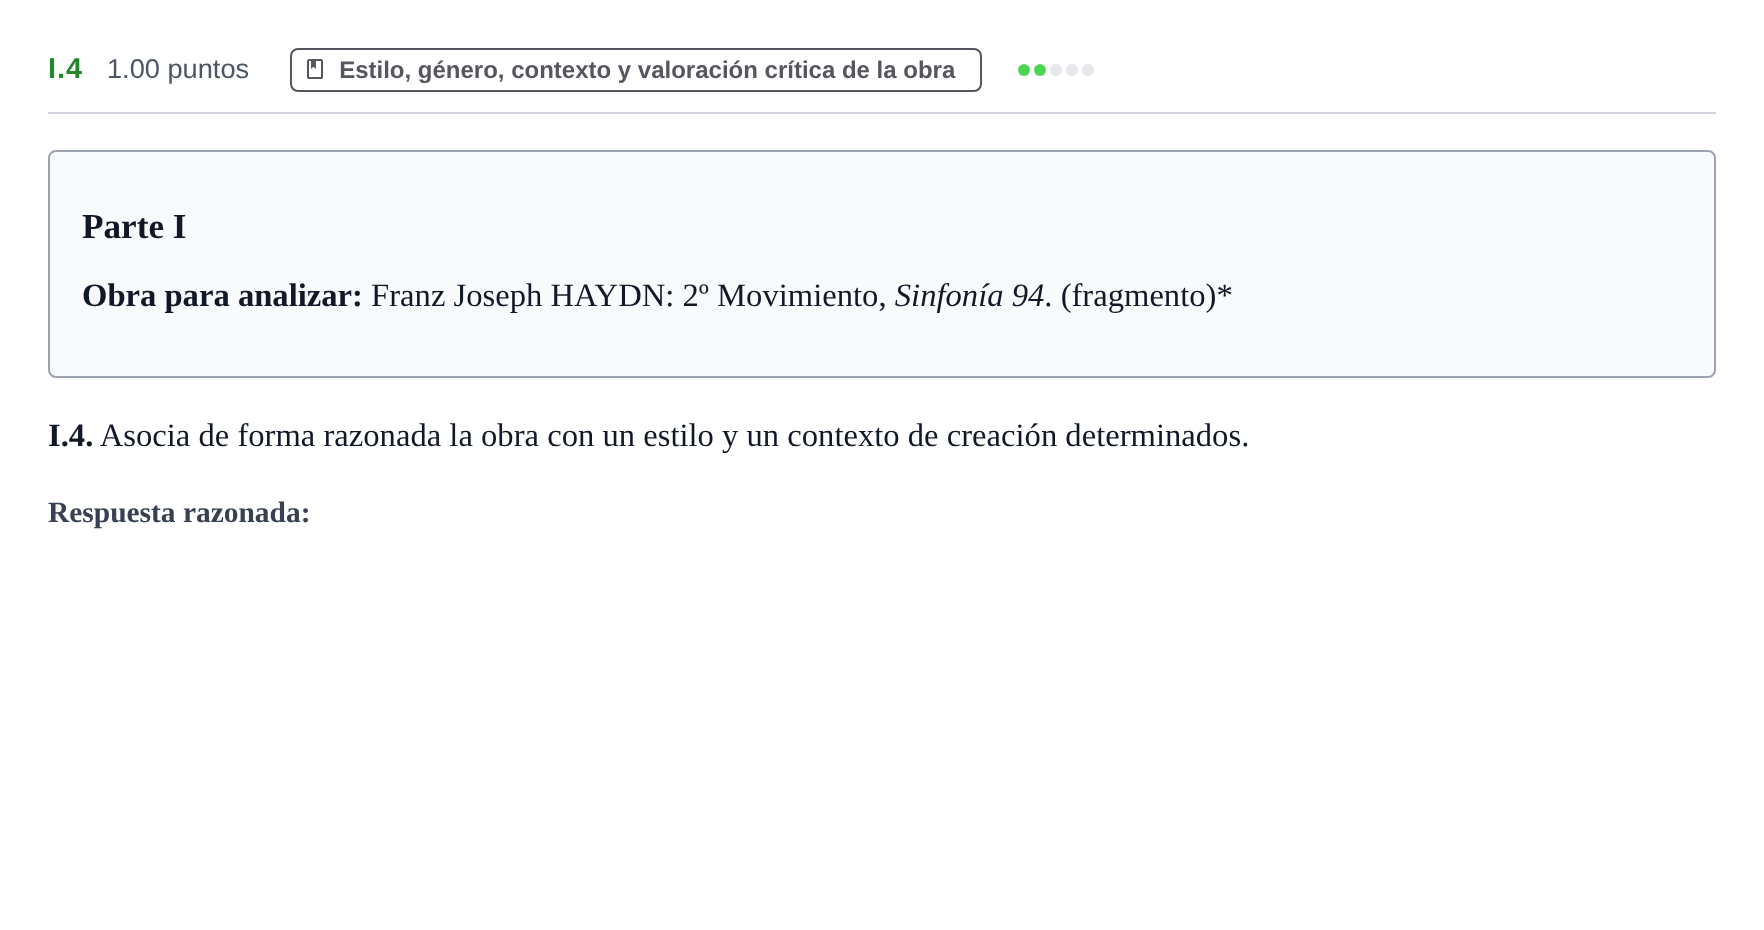
Task: Click the five-dot difficulty indicator
Action: click(x=1056, y=70)
